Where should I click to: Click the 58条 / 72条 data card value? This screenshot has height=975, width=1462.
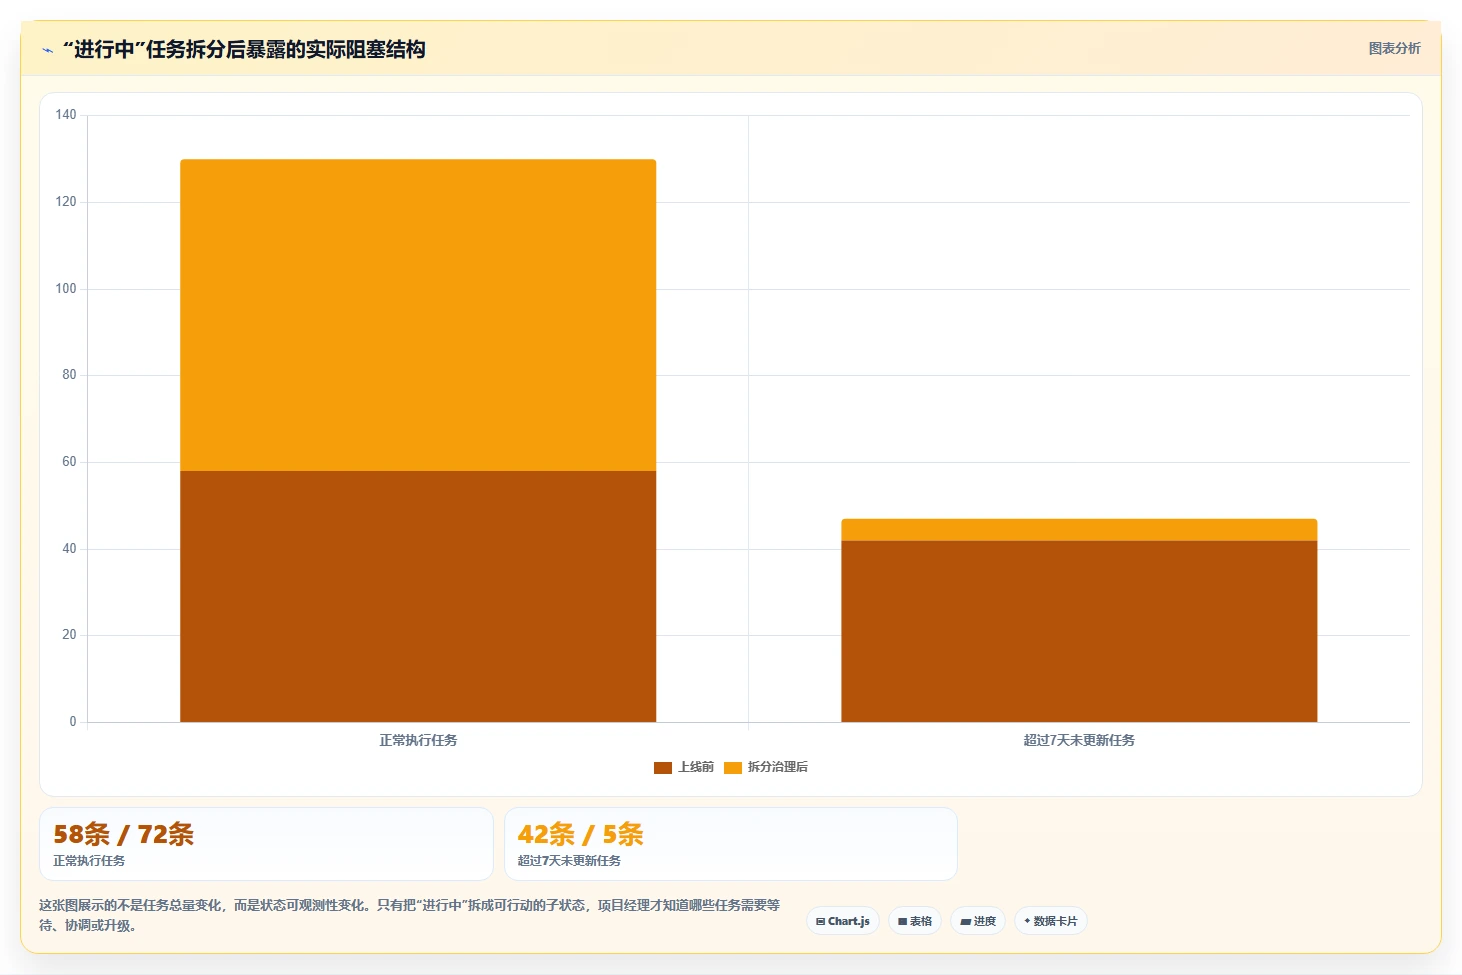[123, 834]
